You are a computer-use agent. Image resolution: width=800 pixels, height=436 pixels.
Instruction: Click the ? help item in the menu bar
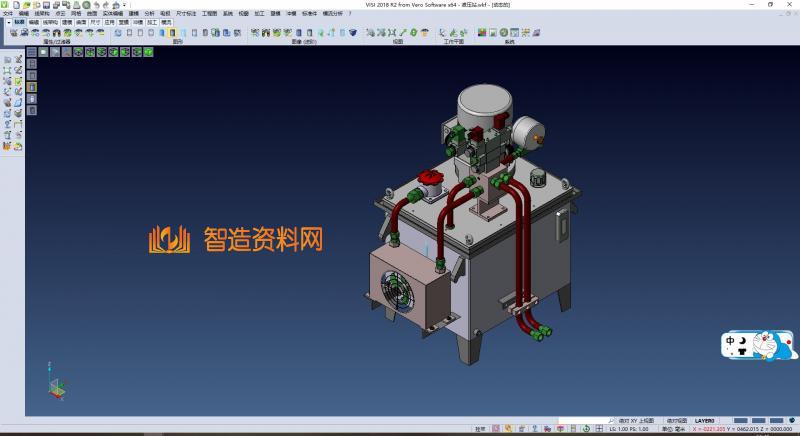coord(350,14)
